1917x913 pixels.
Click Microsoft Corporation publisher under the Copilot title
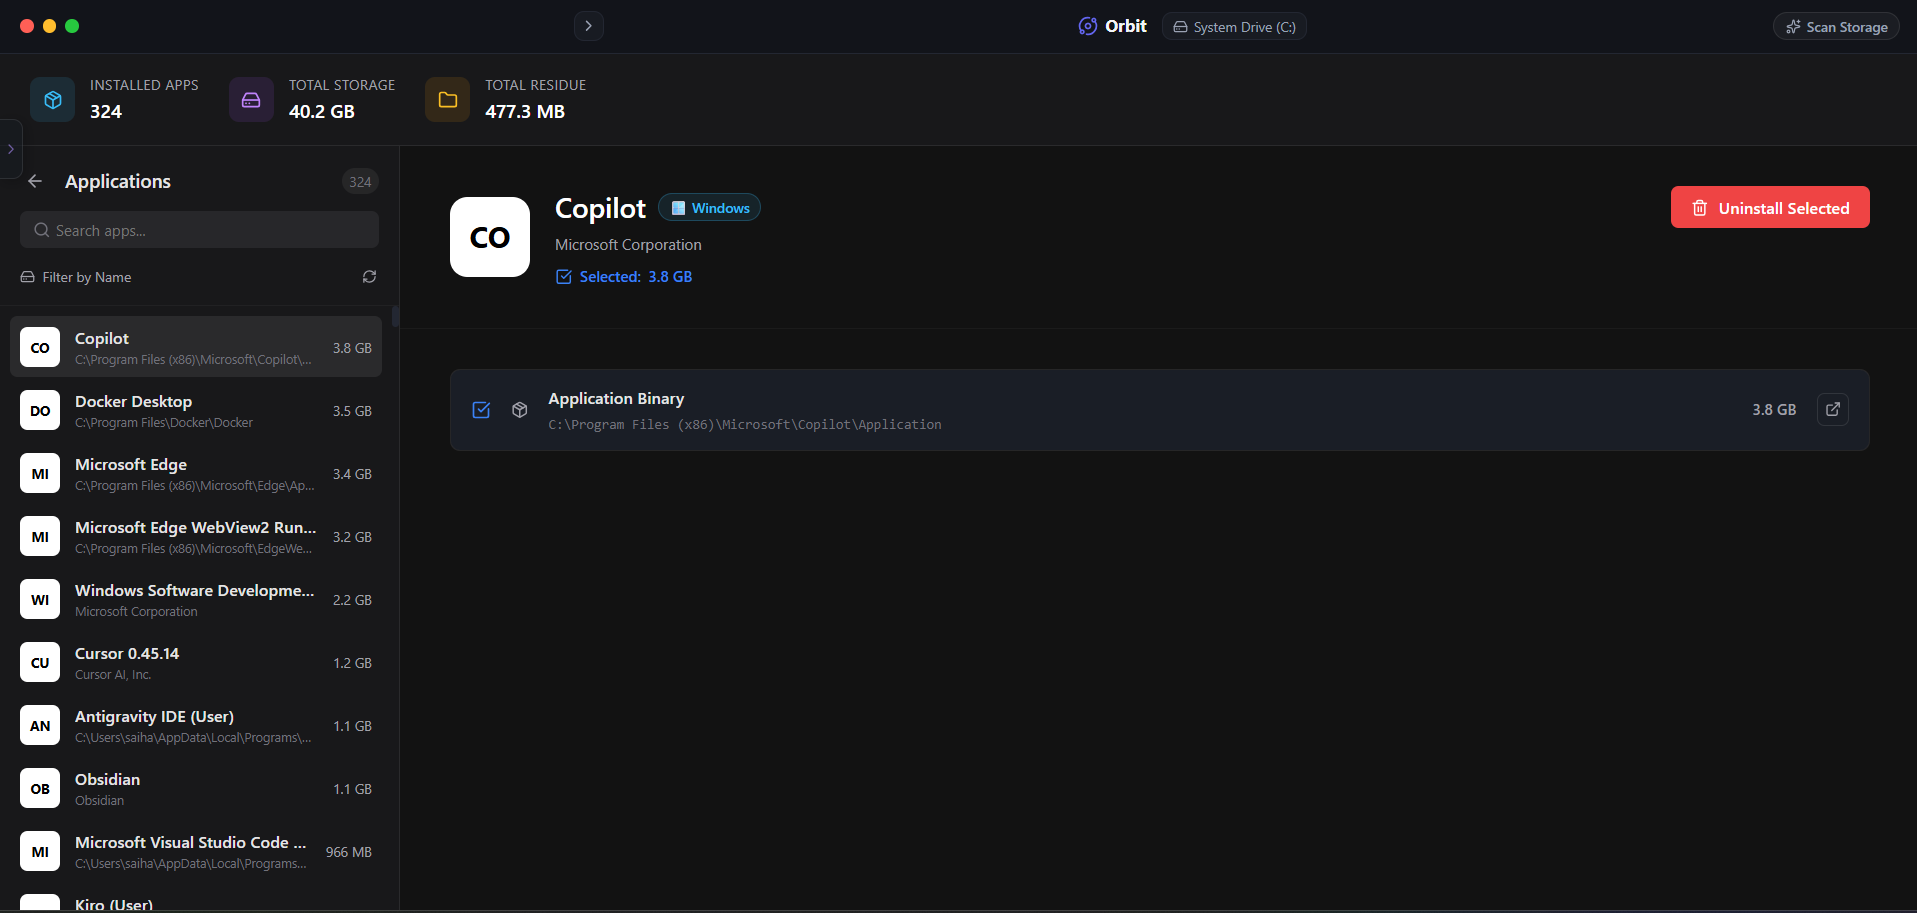(628, 245)
